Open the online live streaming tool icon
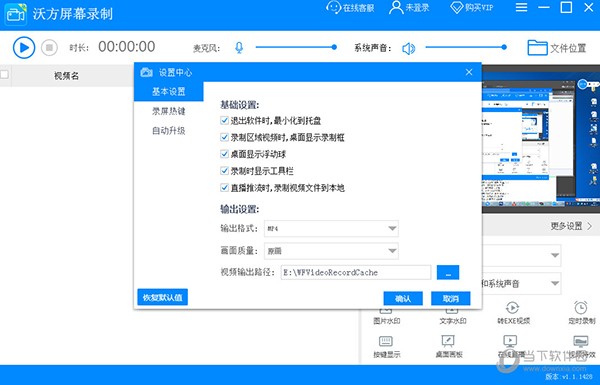600x385 pixels. [510, 341]
